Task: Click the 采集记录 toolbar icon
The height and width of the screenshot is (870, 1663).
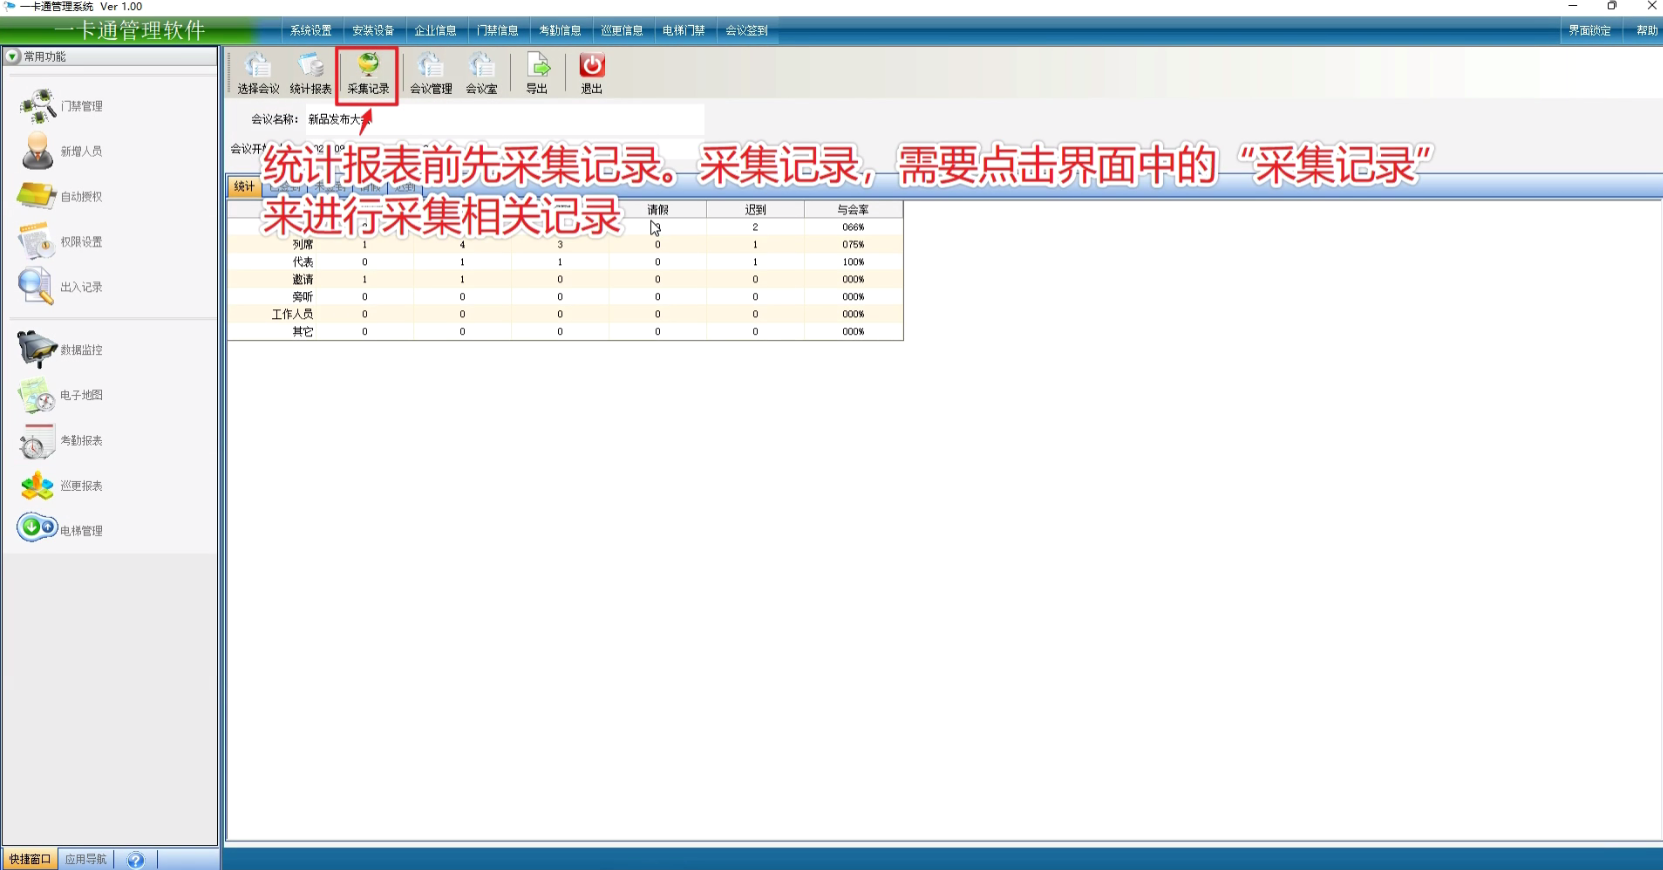Action: point(368,74)
